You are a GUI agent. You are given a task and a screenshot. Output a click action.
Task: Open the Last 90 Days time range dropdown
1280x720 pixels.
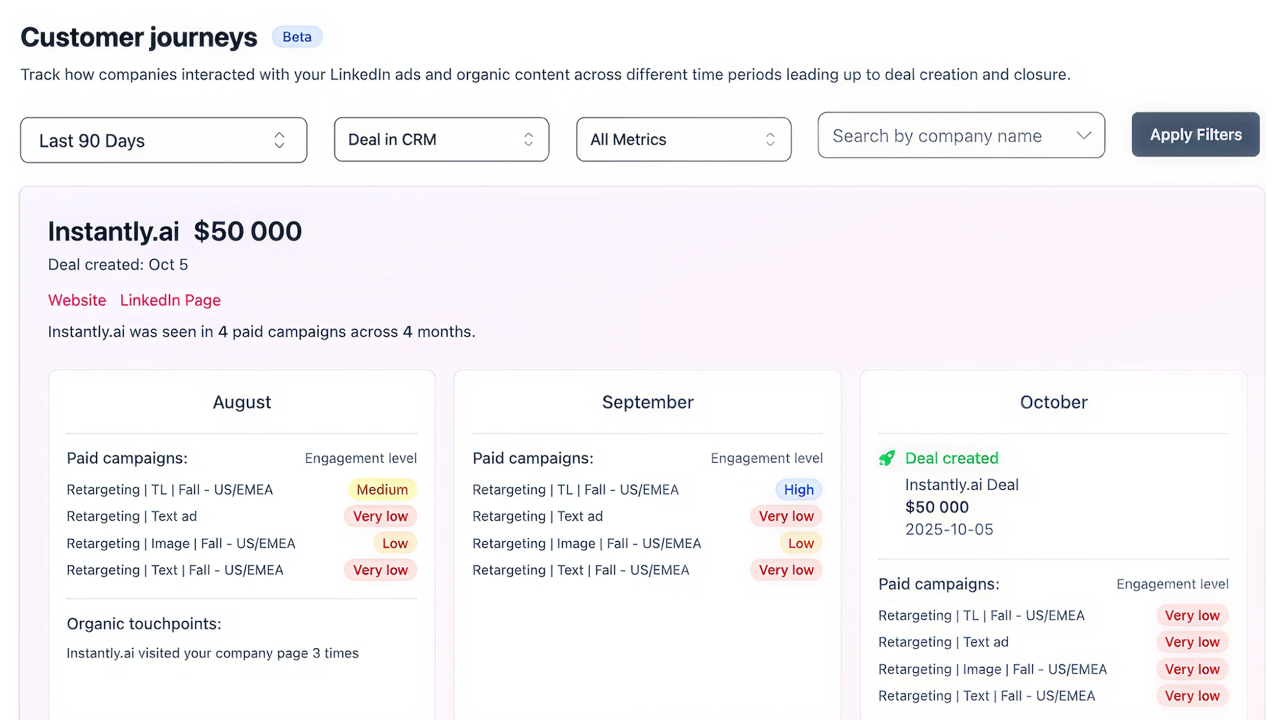(163, 140)
